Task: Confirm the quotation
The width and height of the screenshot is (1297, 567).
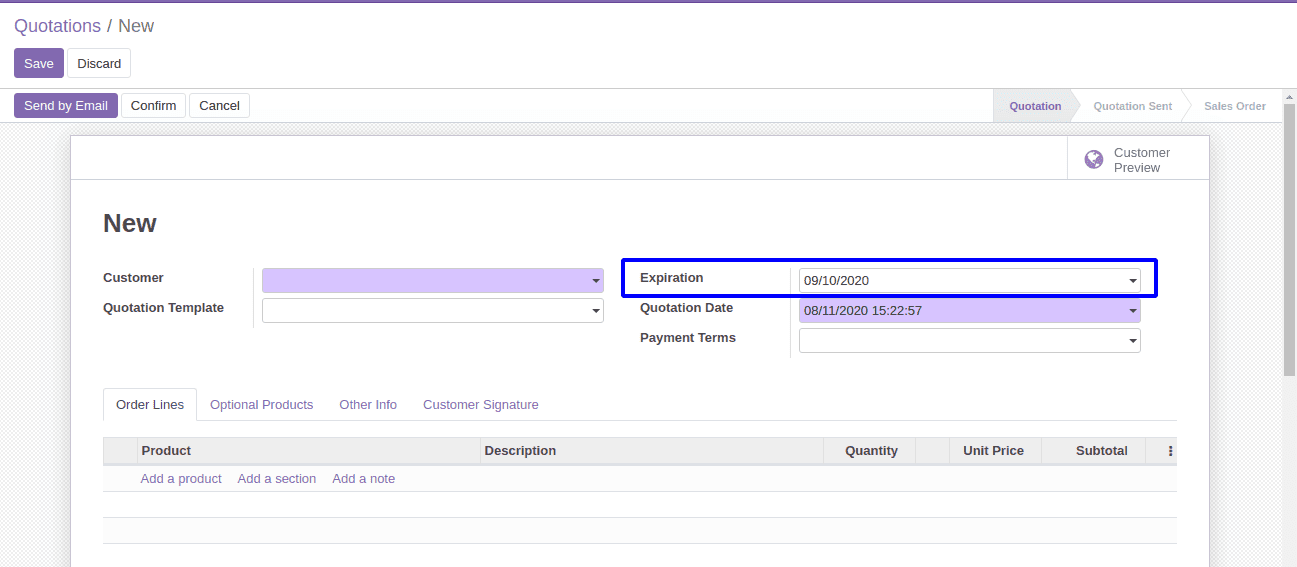Action: (153, 105)
